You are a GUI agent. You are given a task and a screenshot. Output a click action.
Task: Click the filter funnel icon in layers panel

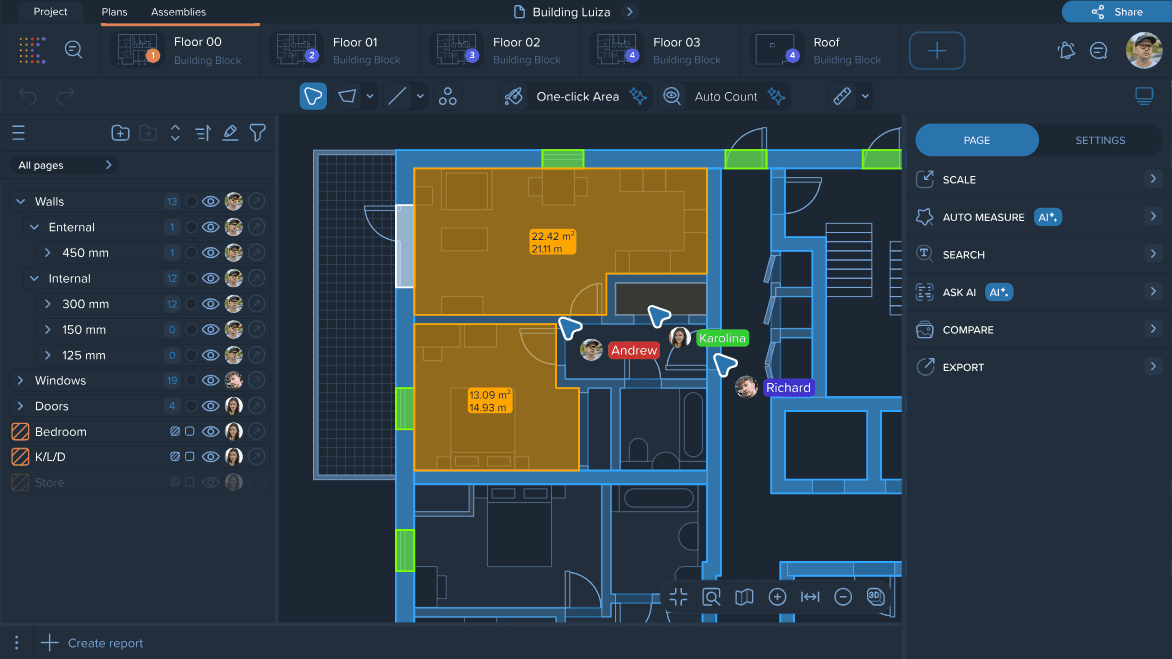(x=258, y=133)
